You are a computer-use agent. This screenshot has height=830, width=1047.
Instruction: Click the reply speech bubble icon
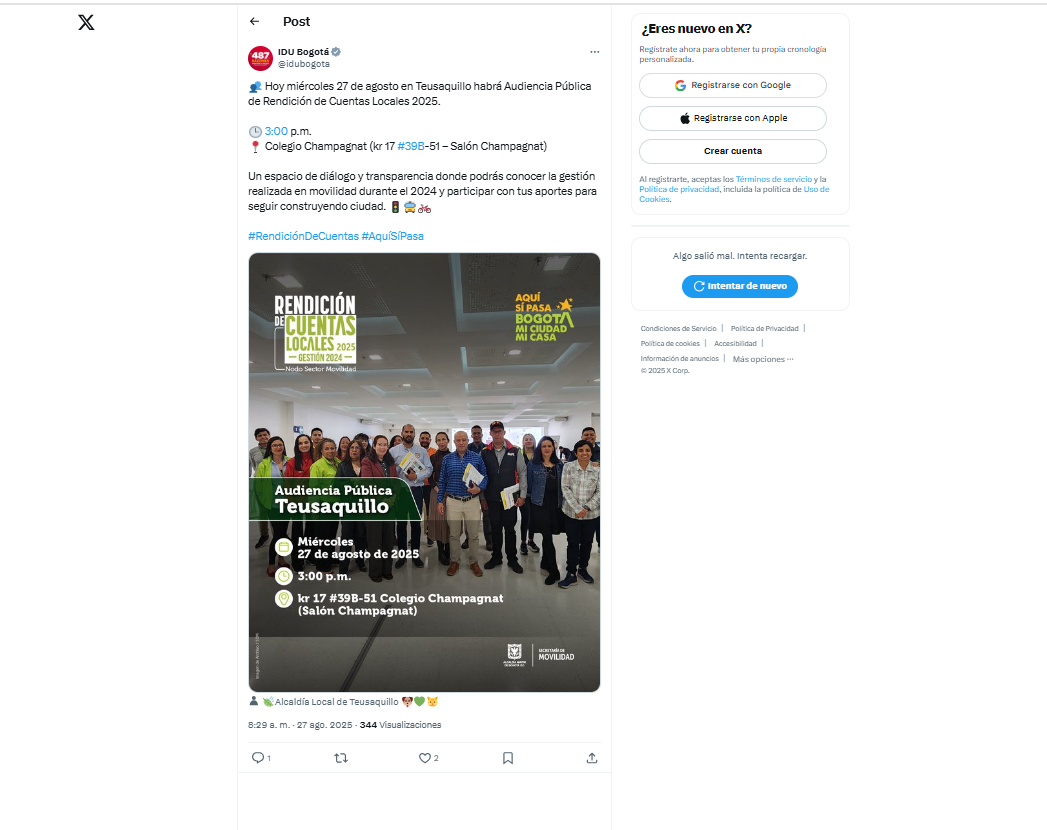click(258, 757)
